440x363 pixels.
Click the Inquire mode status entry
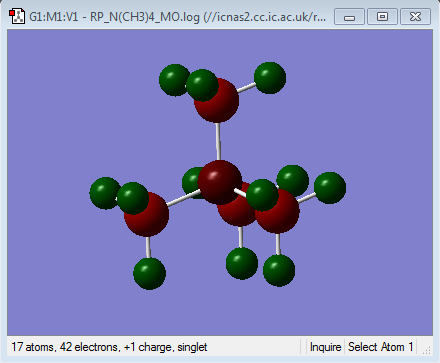click(x=325, y=347)
